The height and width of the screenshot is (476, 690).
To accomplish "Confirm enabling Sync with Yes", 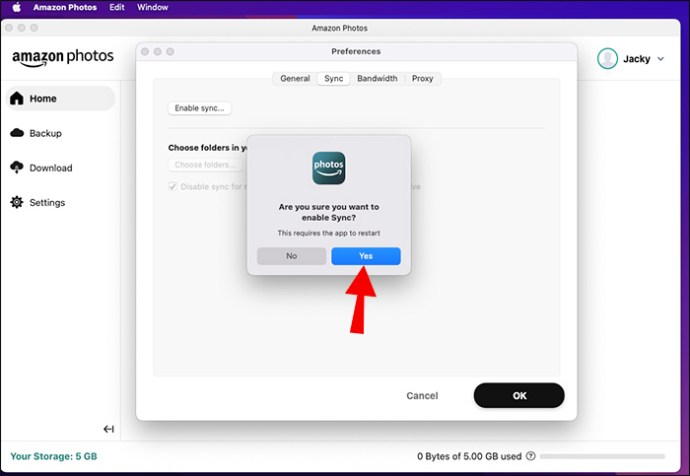I will [366, 256].
